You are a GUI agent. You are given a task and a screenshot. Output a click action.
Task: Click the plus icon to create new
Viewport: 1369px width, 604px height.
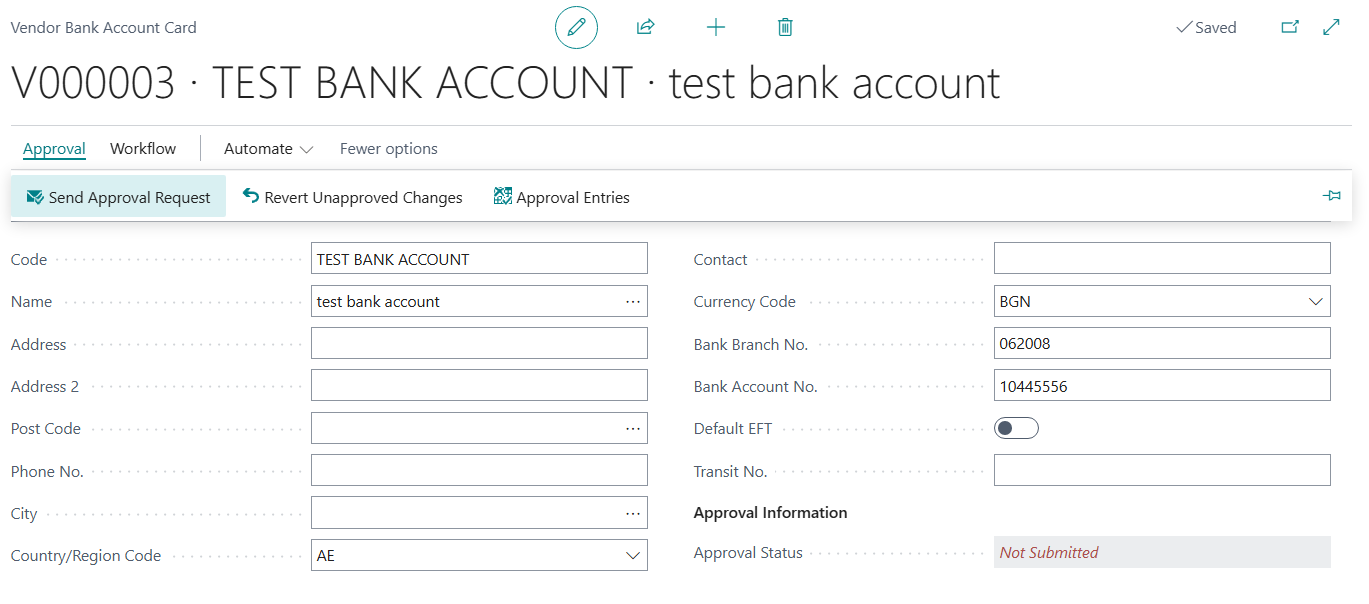point(715,28)
